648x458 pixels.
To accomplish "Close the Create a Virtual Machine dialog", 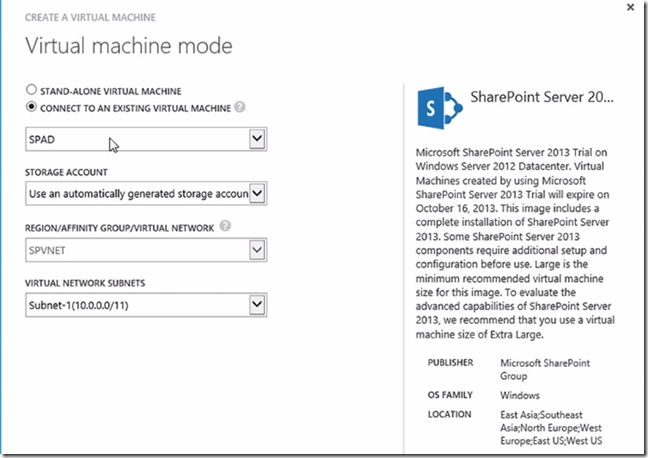I will 630,7.
